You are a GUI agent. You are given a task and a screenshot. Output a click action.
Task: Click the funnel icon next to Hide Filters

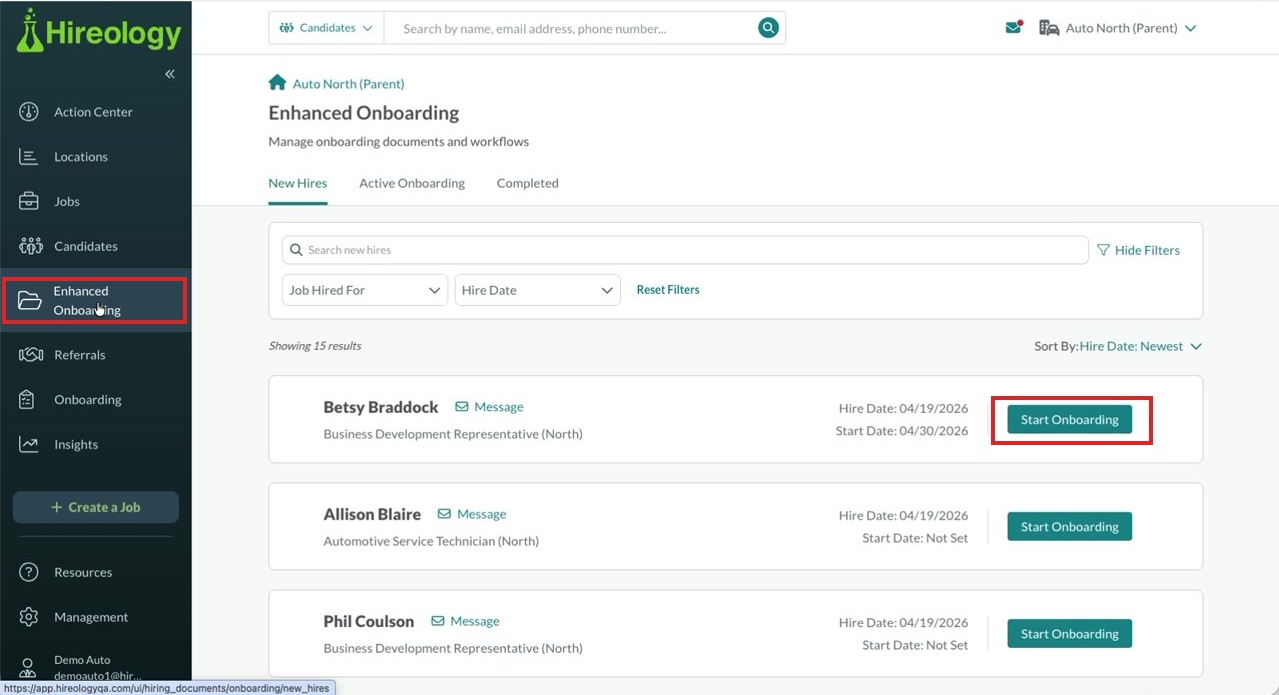[x=1104, y=250]
